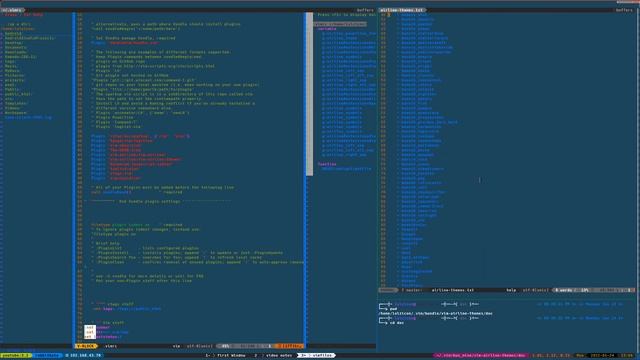The width and height of the screenshot is (640, 360).
Task: Click the .vimrc filename in the left statusline
Action: [111, 346]
